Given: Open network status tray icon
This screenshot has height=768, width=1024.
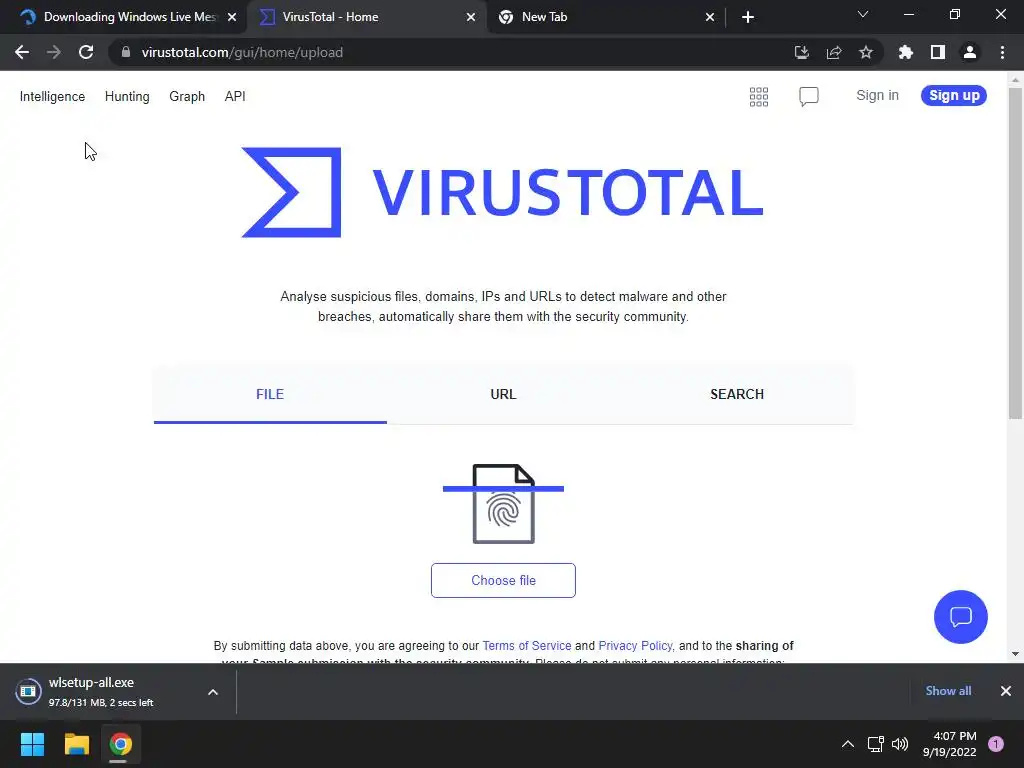Looking at the screenshot, I should (x=875, y=744).
